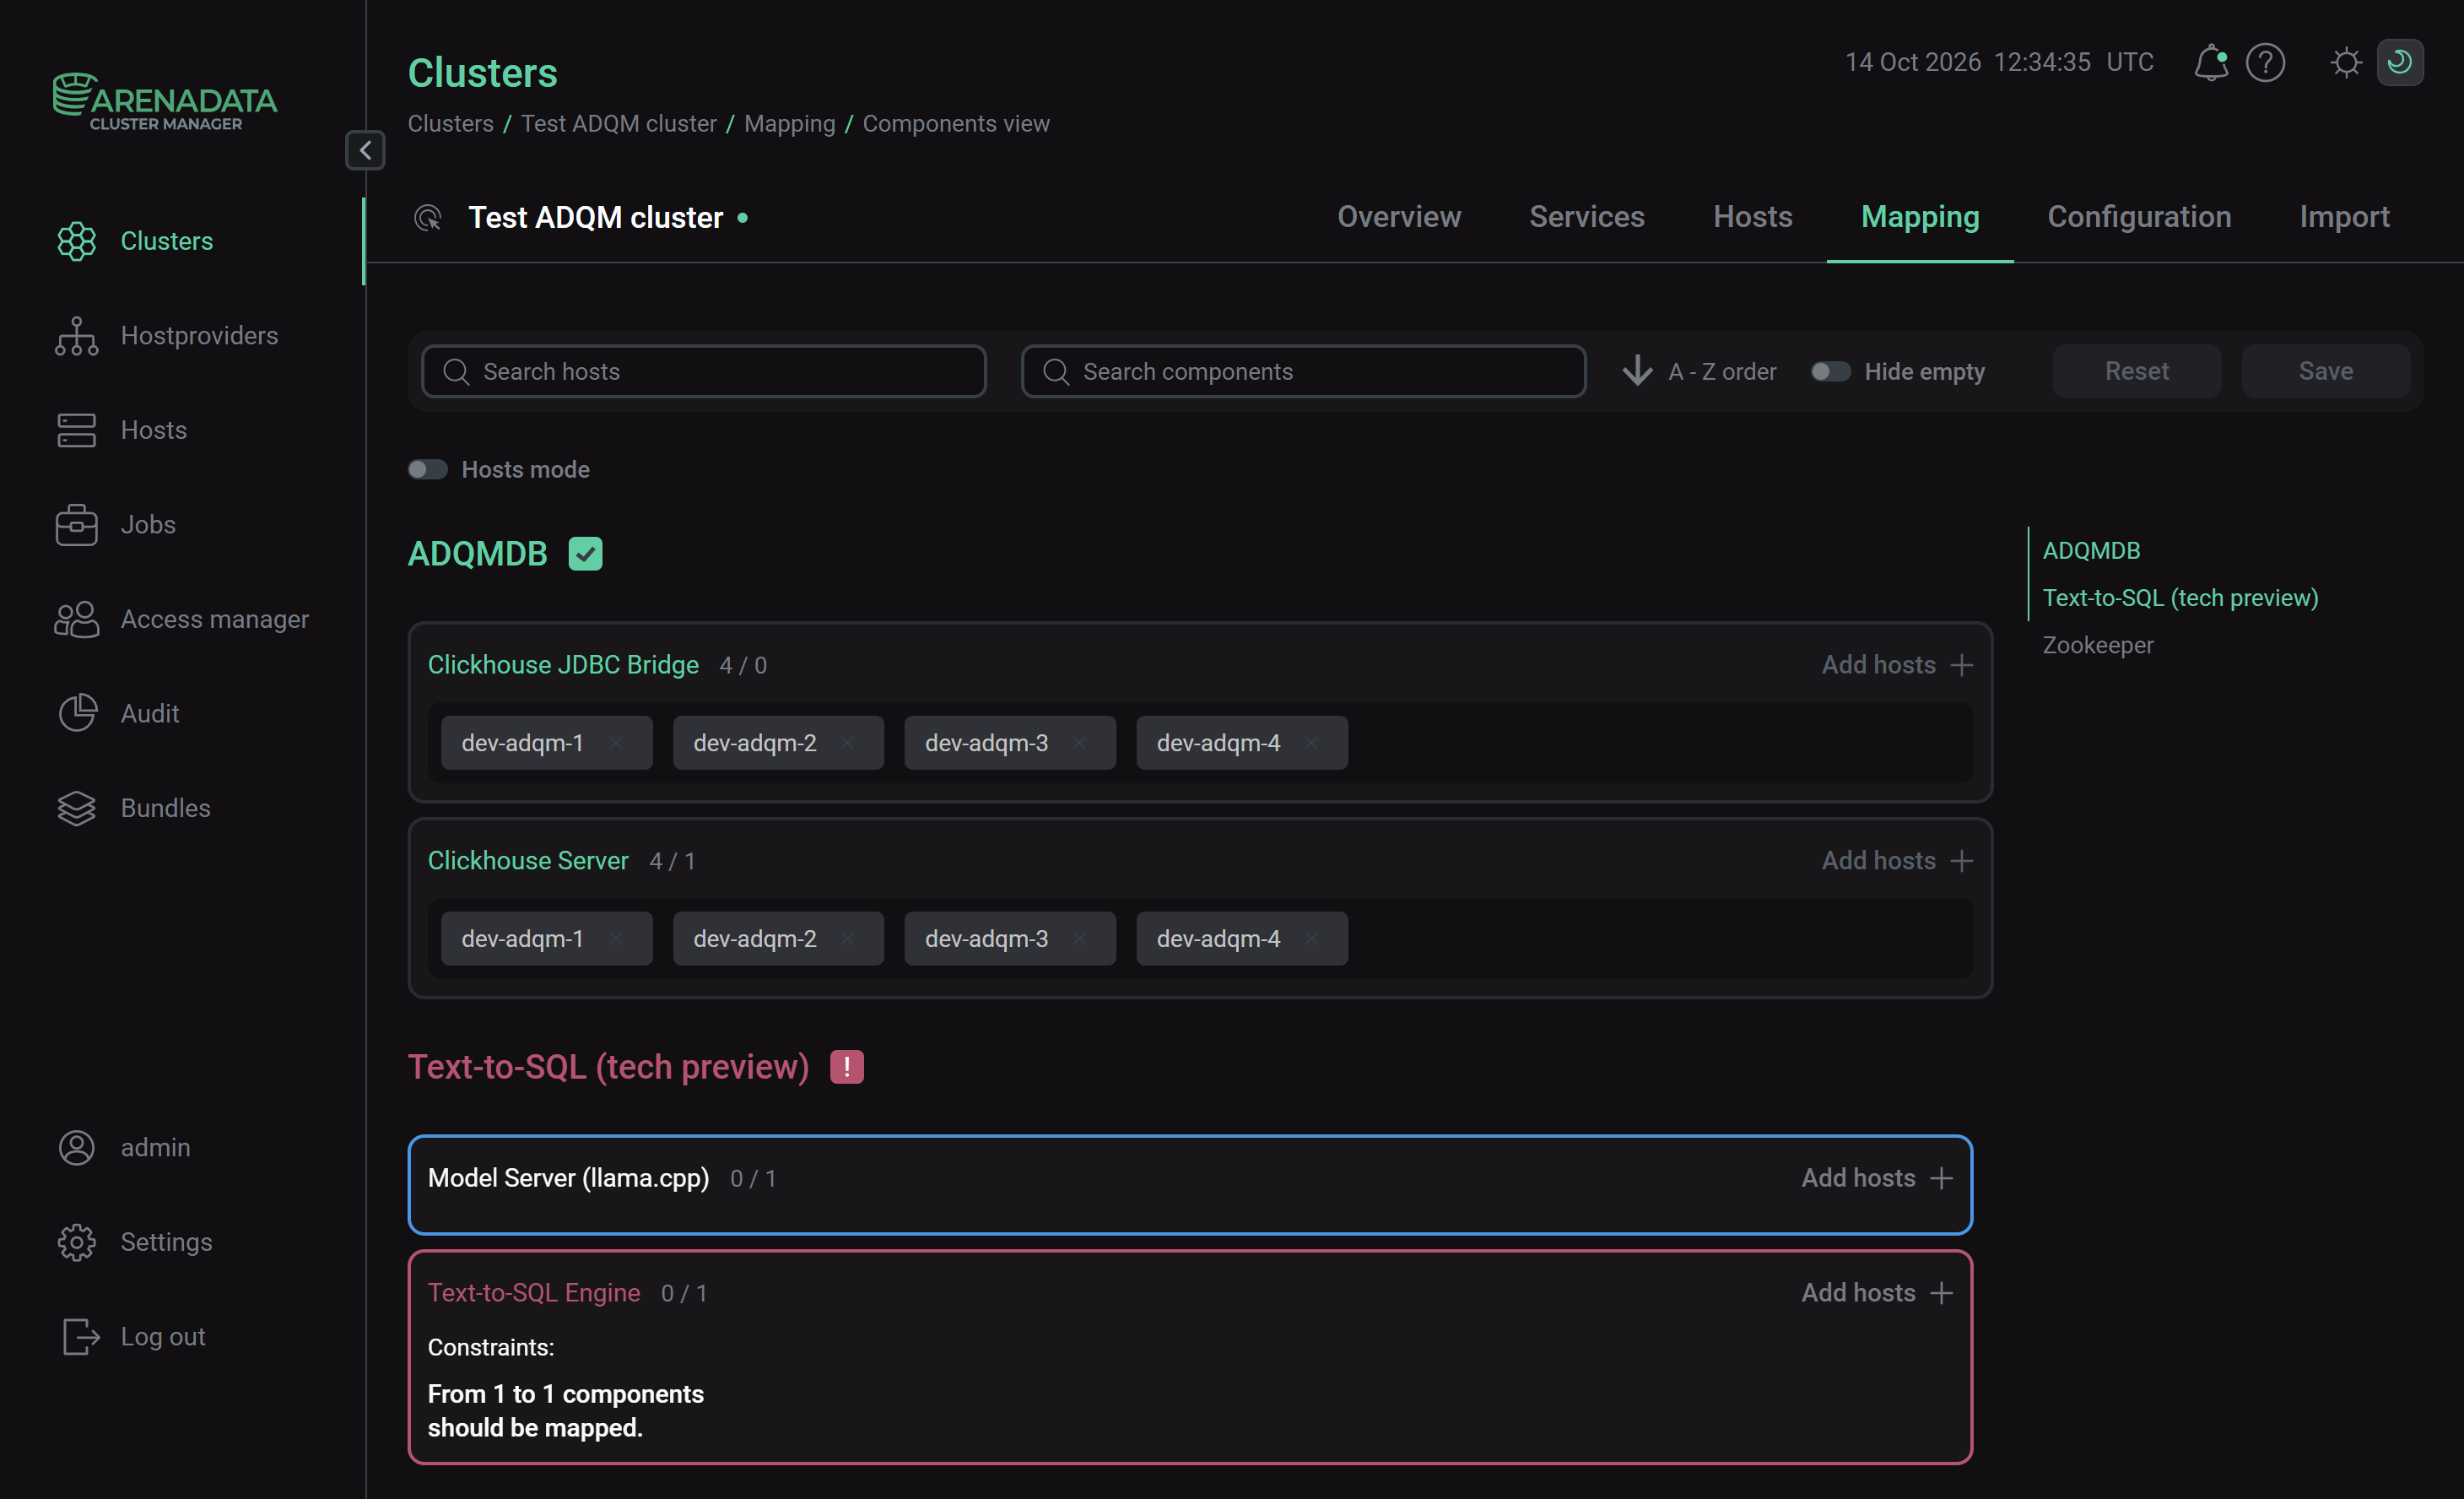
Task: Switch to light theme sun icon
Action: 2345,63
